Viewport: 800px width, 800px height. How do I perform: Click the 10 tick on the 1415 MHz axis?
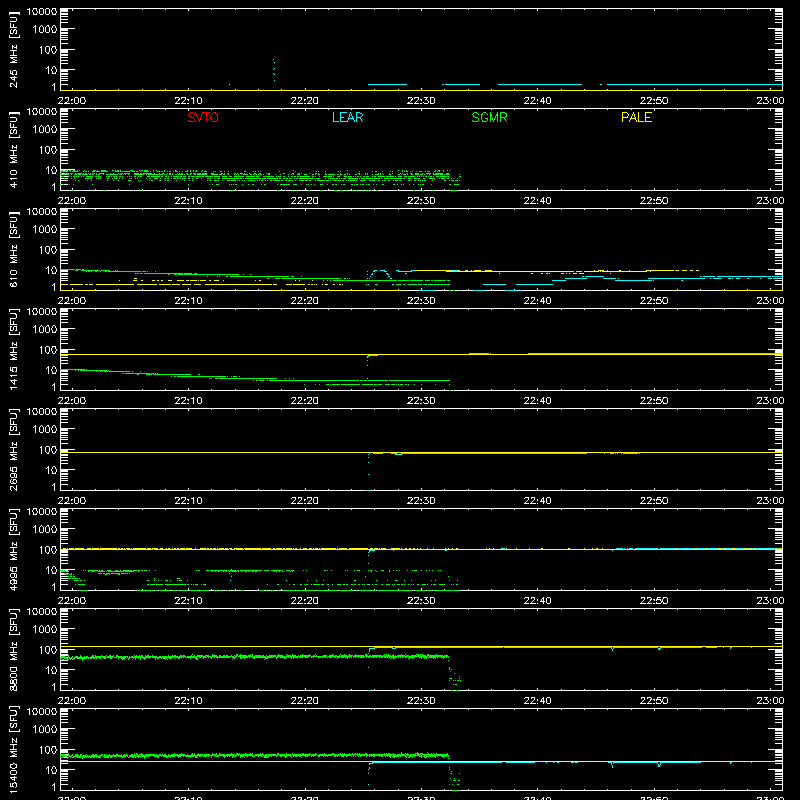point(51,370)
